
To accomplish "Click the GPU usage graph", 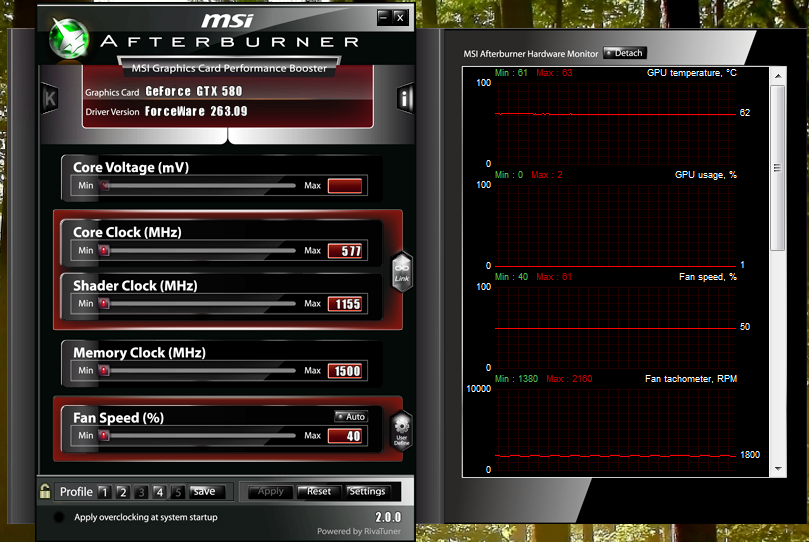I will (616, 225).
